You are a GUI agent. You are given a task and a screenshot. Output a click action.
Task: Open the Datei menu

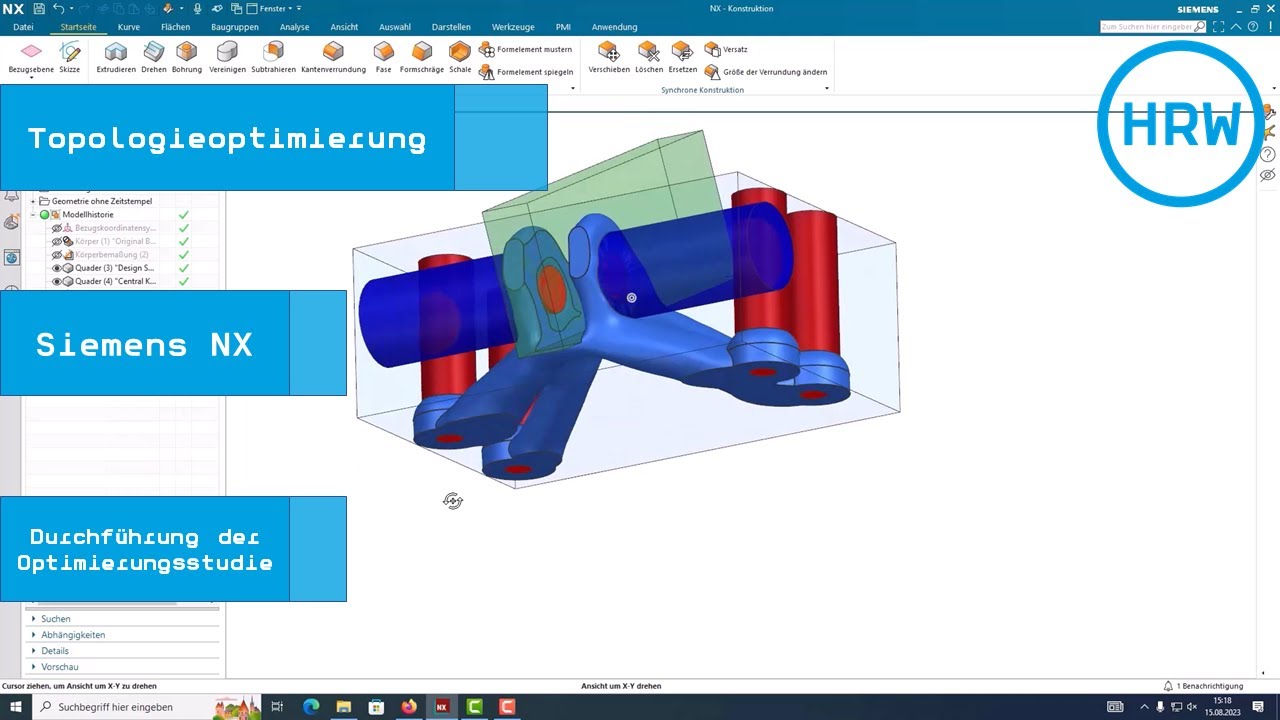(22, 27)
